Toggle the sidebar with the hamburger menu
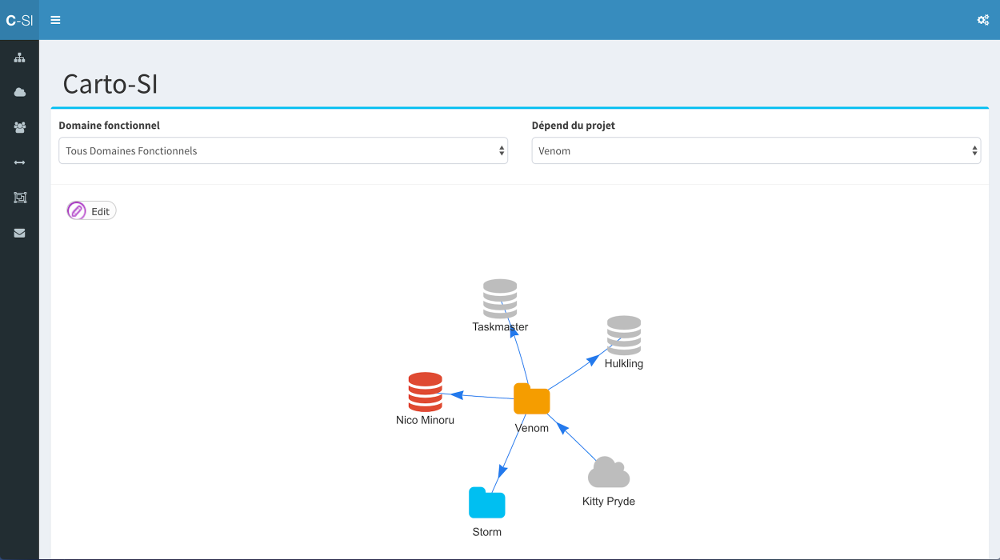The image size is (1000, 560). tap(55, 20)
